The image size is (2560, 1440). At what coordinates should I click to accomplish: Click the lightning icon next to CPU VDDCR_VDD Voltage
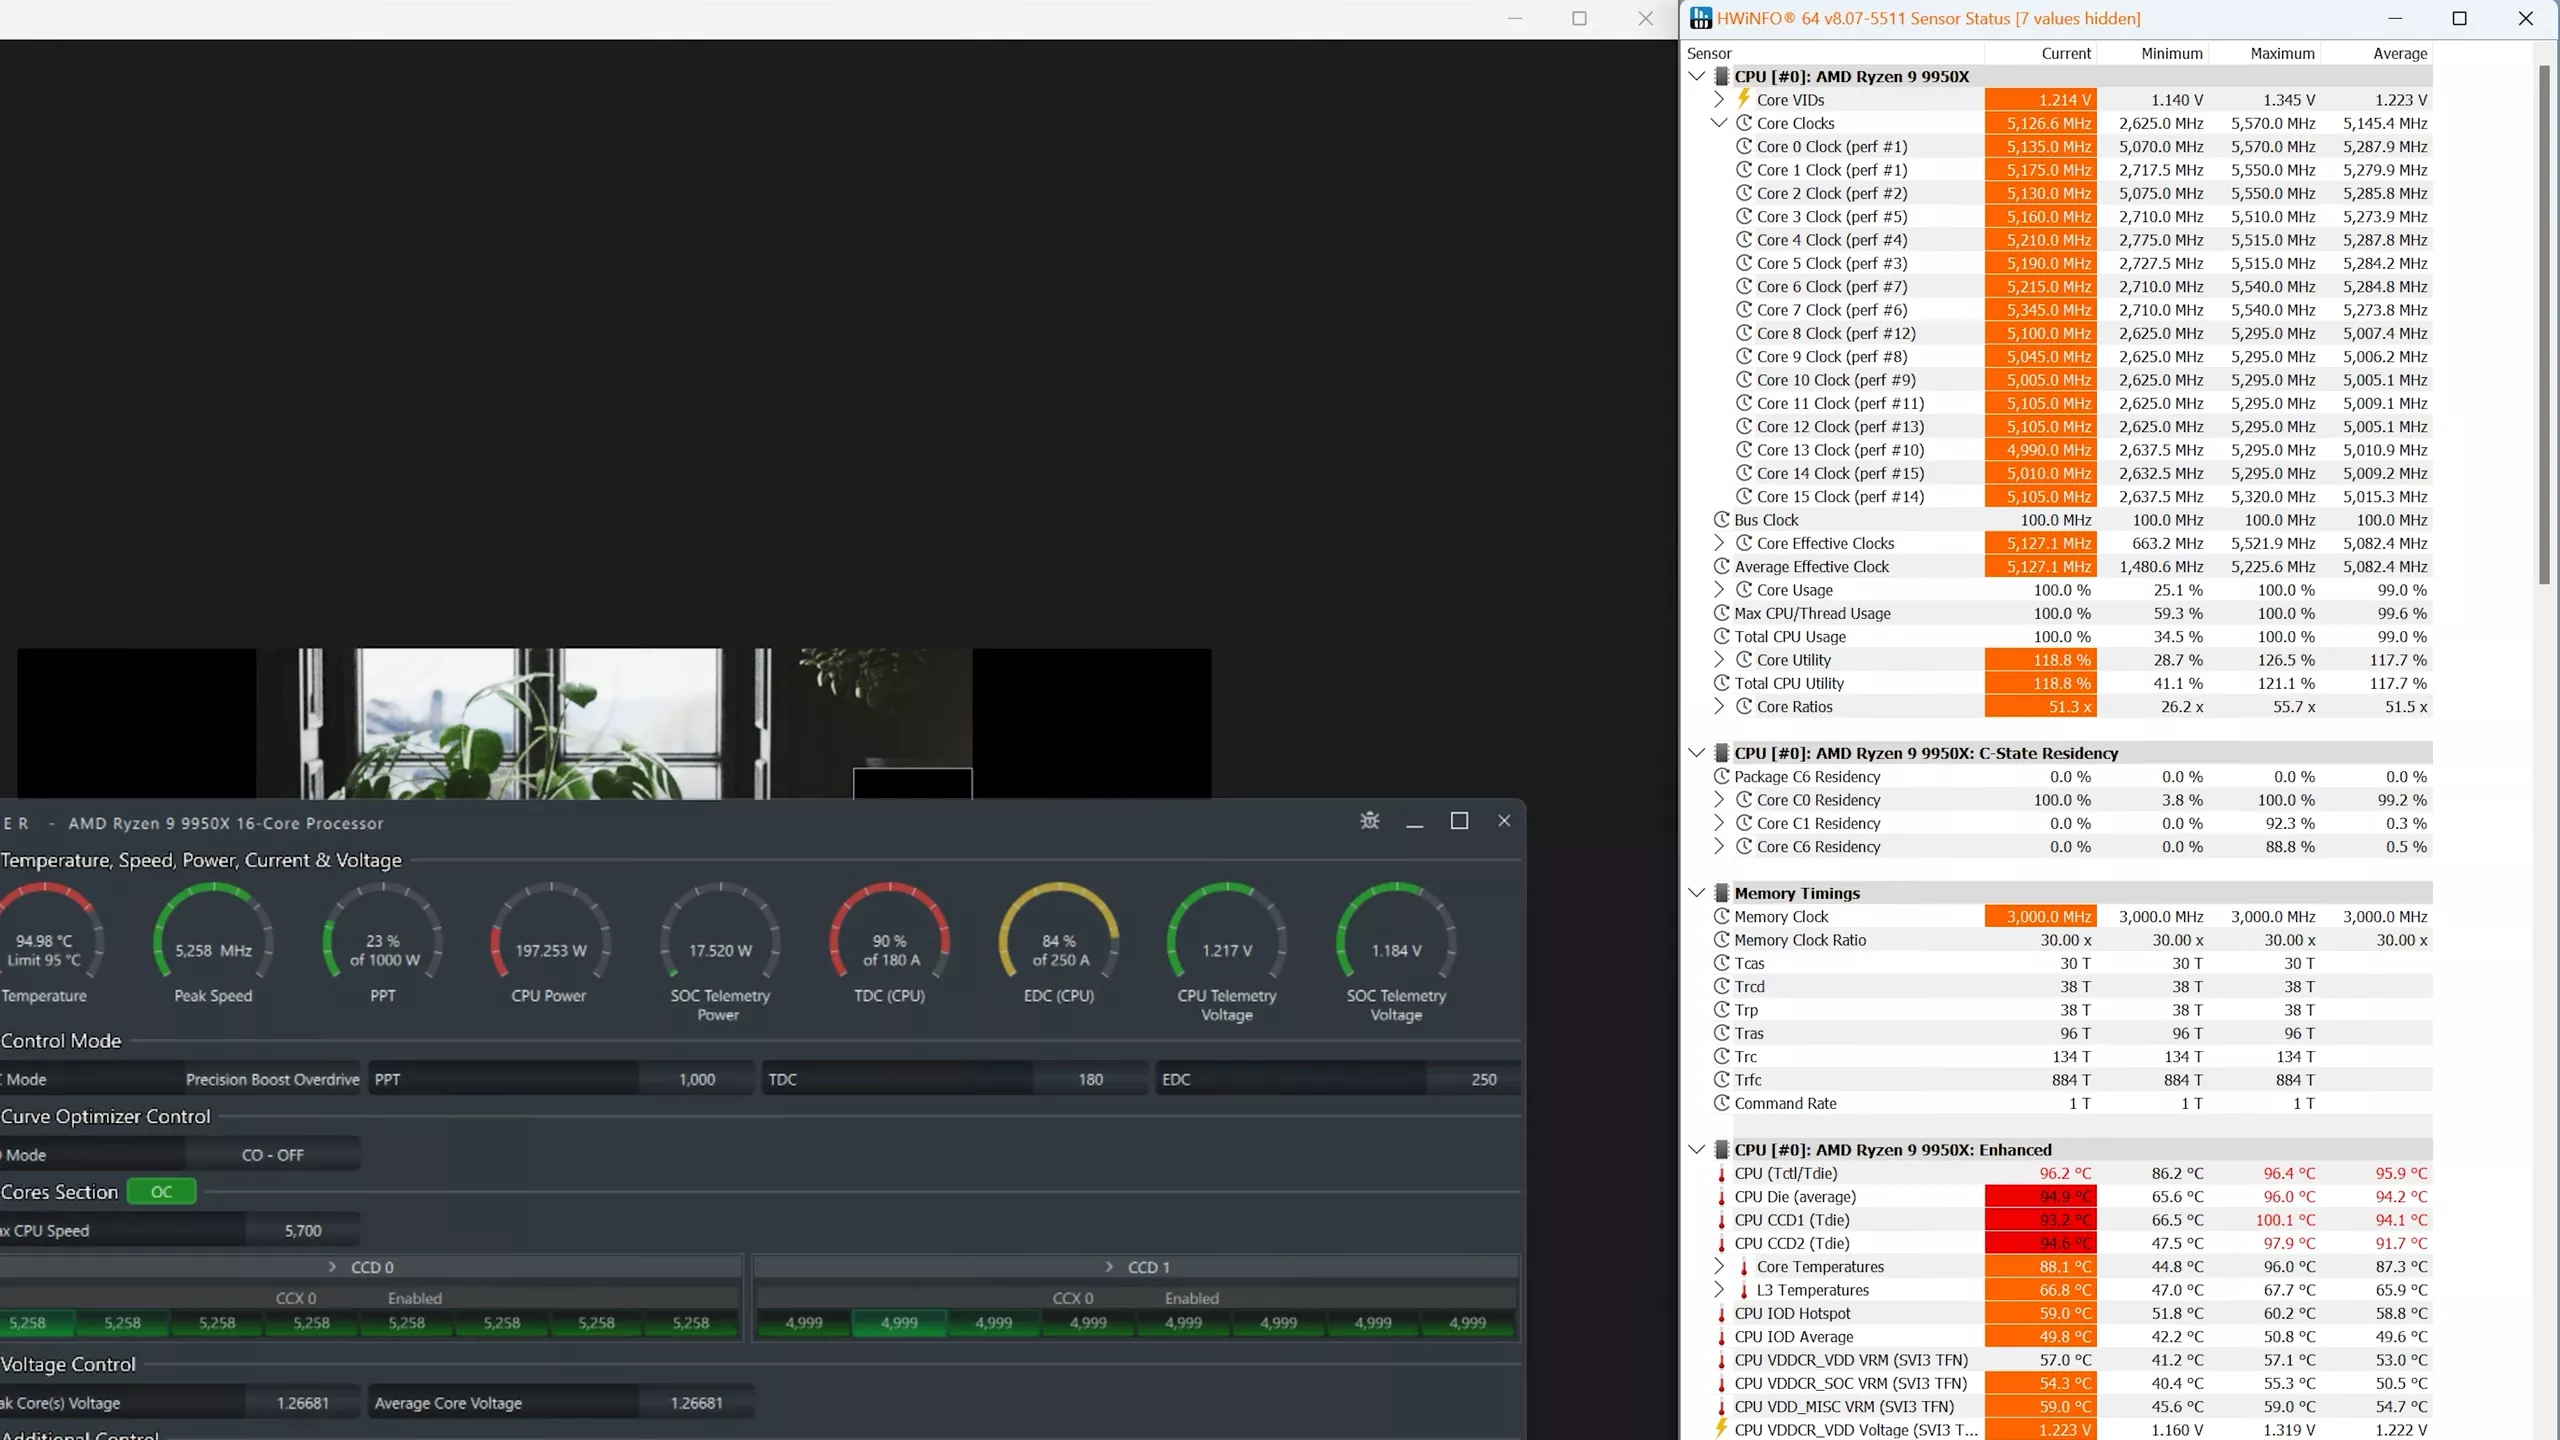click(1721, 1430)
